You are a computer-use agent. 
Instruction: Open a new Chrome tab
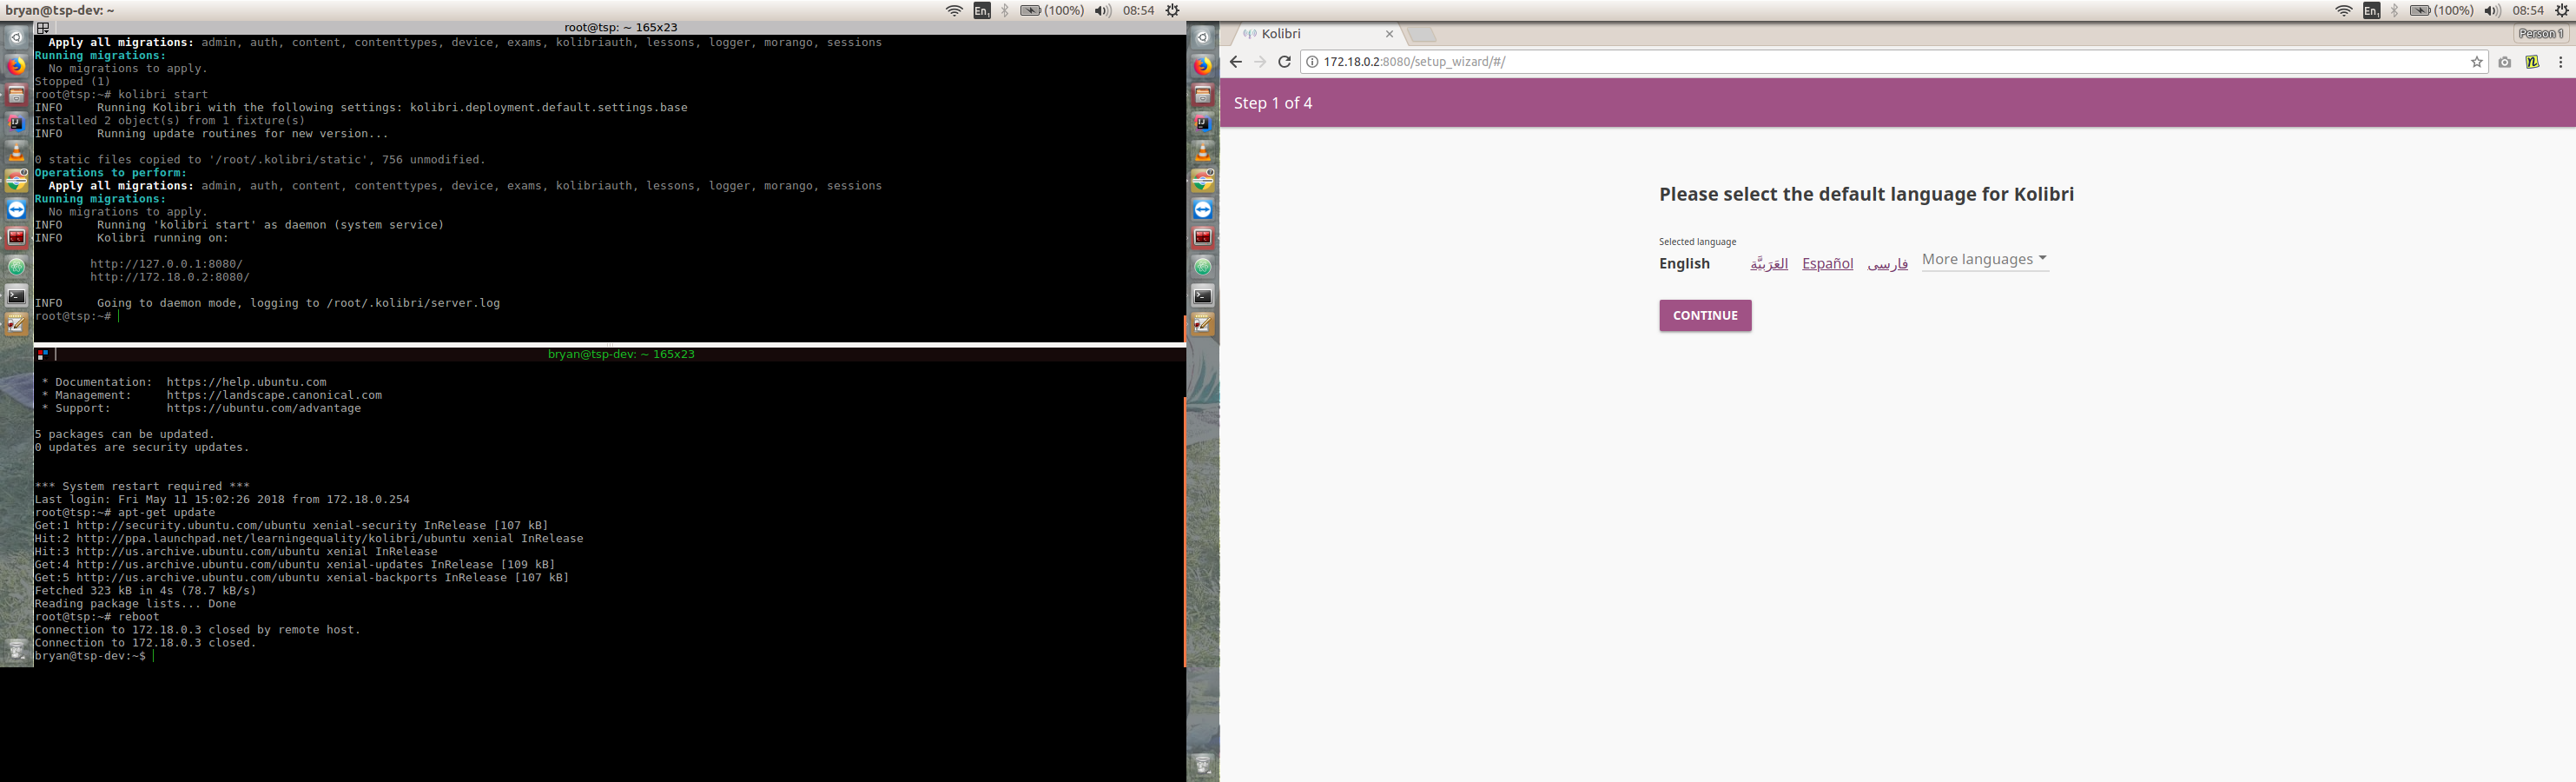1422,35
